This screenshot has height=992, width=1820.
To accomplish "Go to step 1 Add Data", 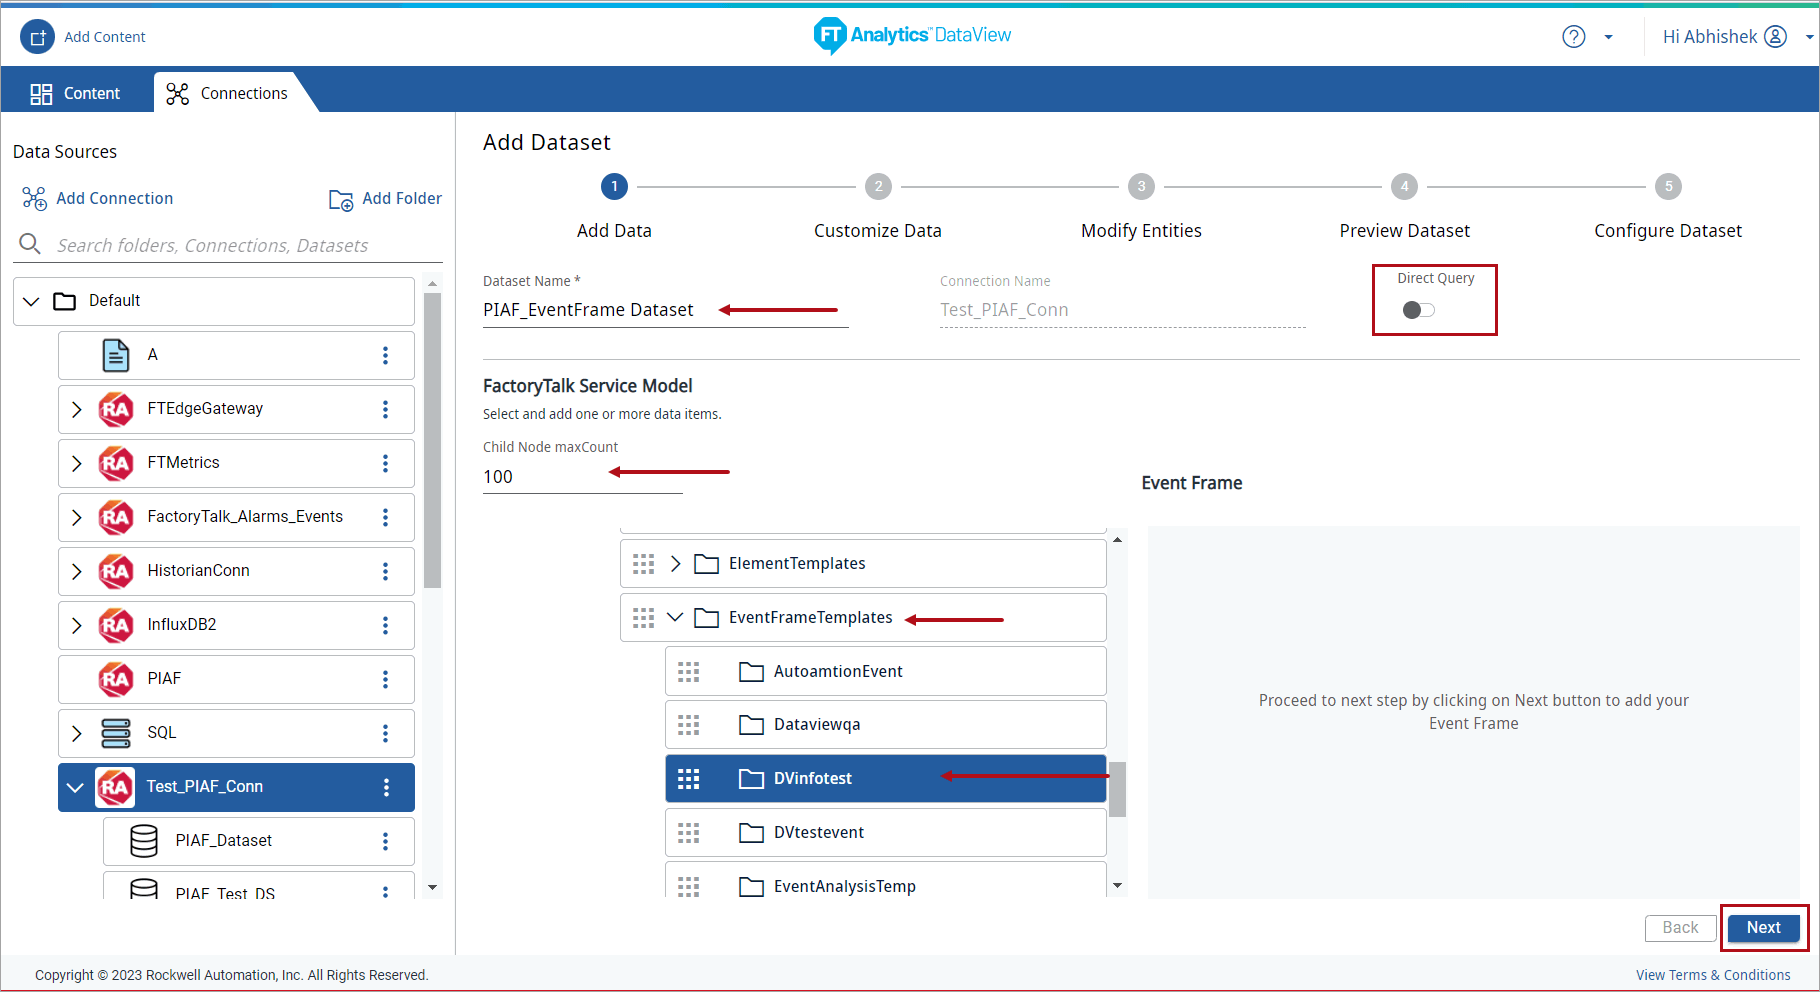I will 614,186.
